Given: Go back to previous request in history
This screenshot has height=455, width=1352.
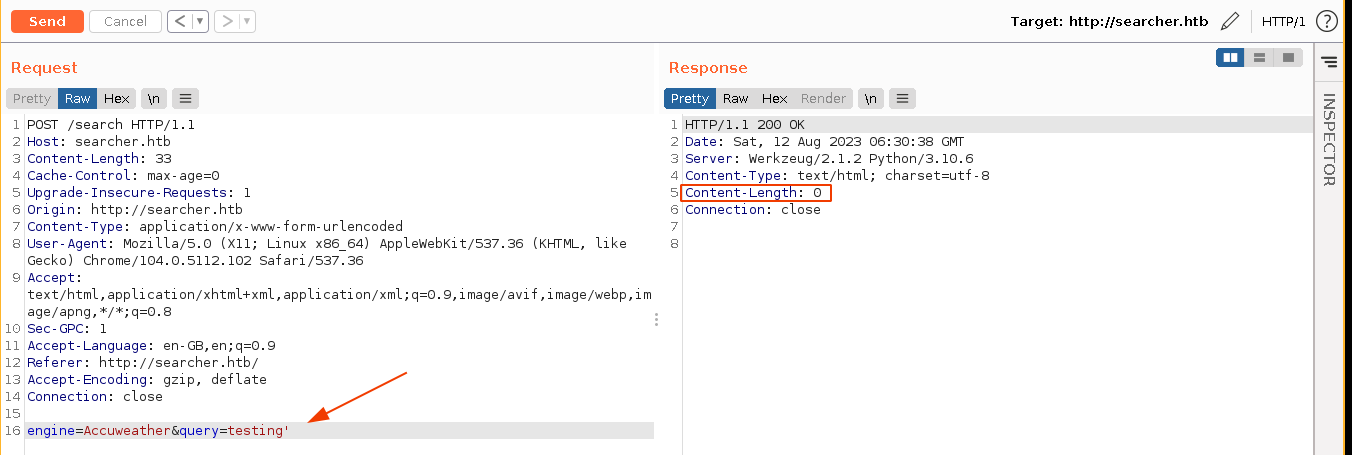Looking at the screenshot, I should tap(179, 21).
